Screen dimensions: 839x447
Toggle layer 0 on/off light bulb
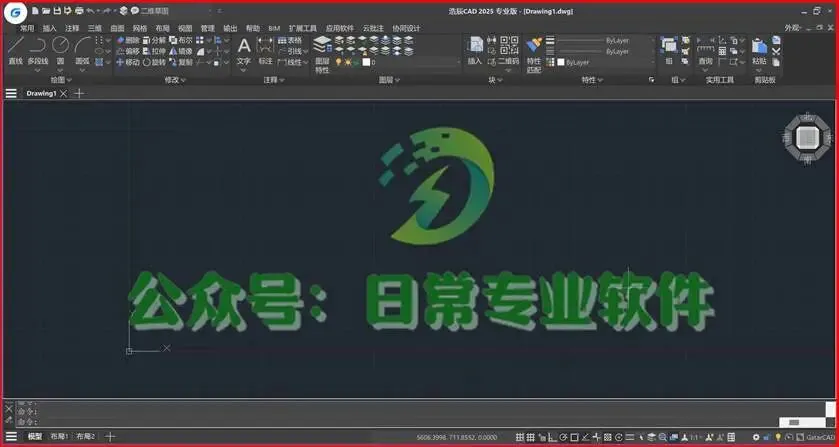tap(338, 63)
